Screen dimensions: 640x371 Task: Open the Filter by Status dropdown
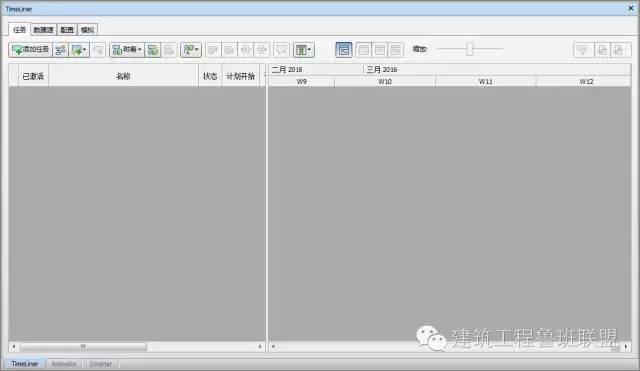point(584,50)
